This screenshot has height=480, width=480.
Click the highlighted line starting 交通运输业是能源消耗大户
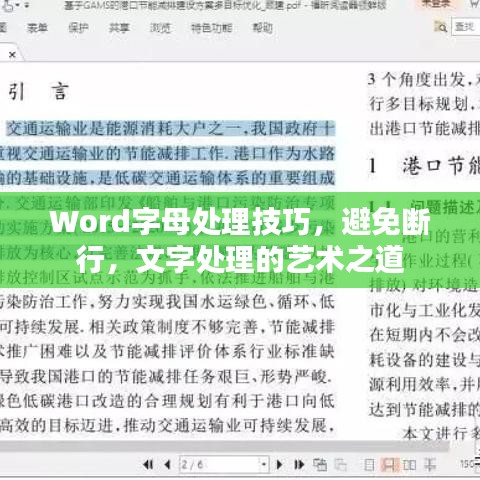171,129
